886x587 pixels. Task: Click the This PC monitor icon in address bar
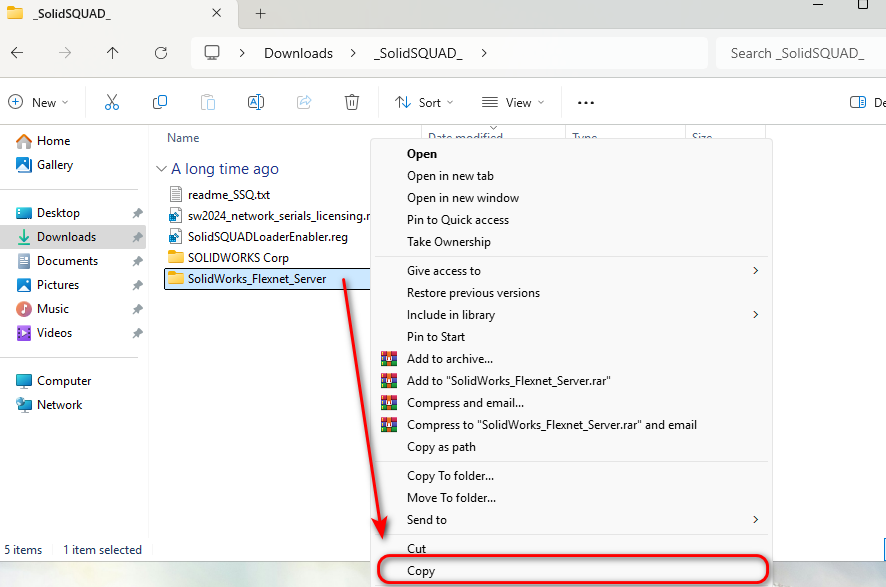pyautogui.click(x=212, y=53)
